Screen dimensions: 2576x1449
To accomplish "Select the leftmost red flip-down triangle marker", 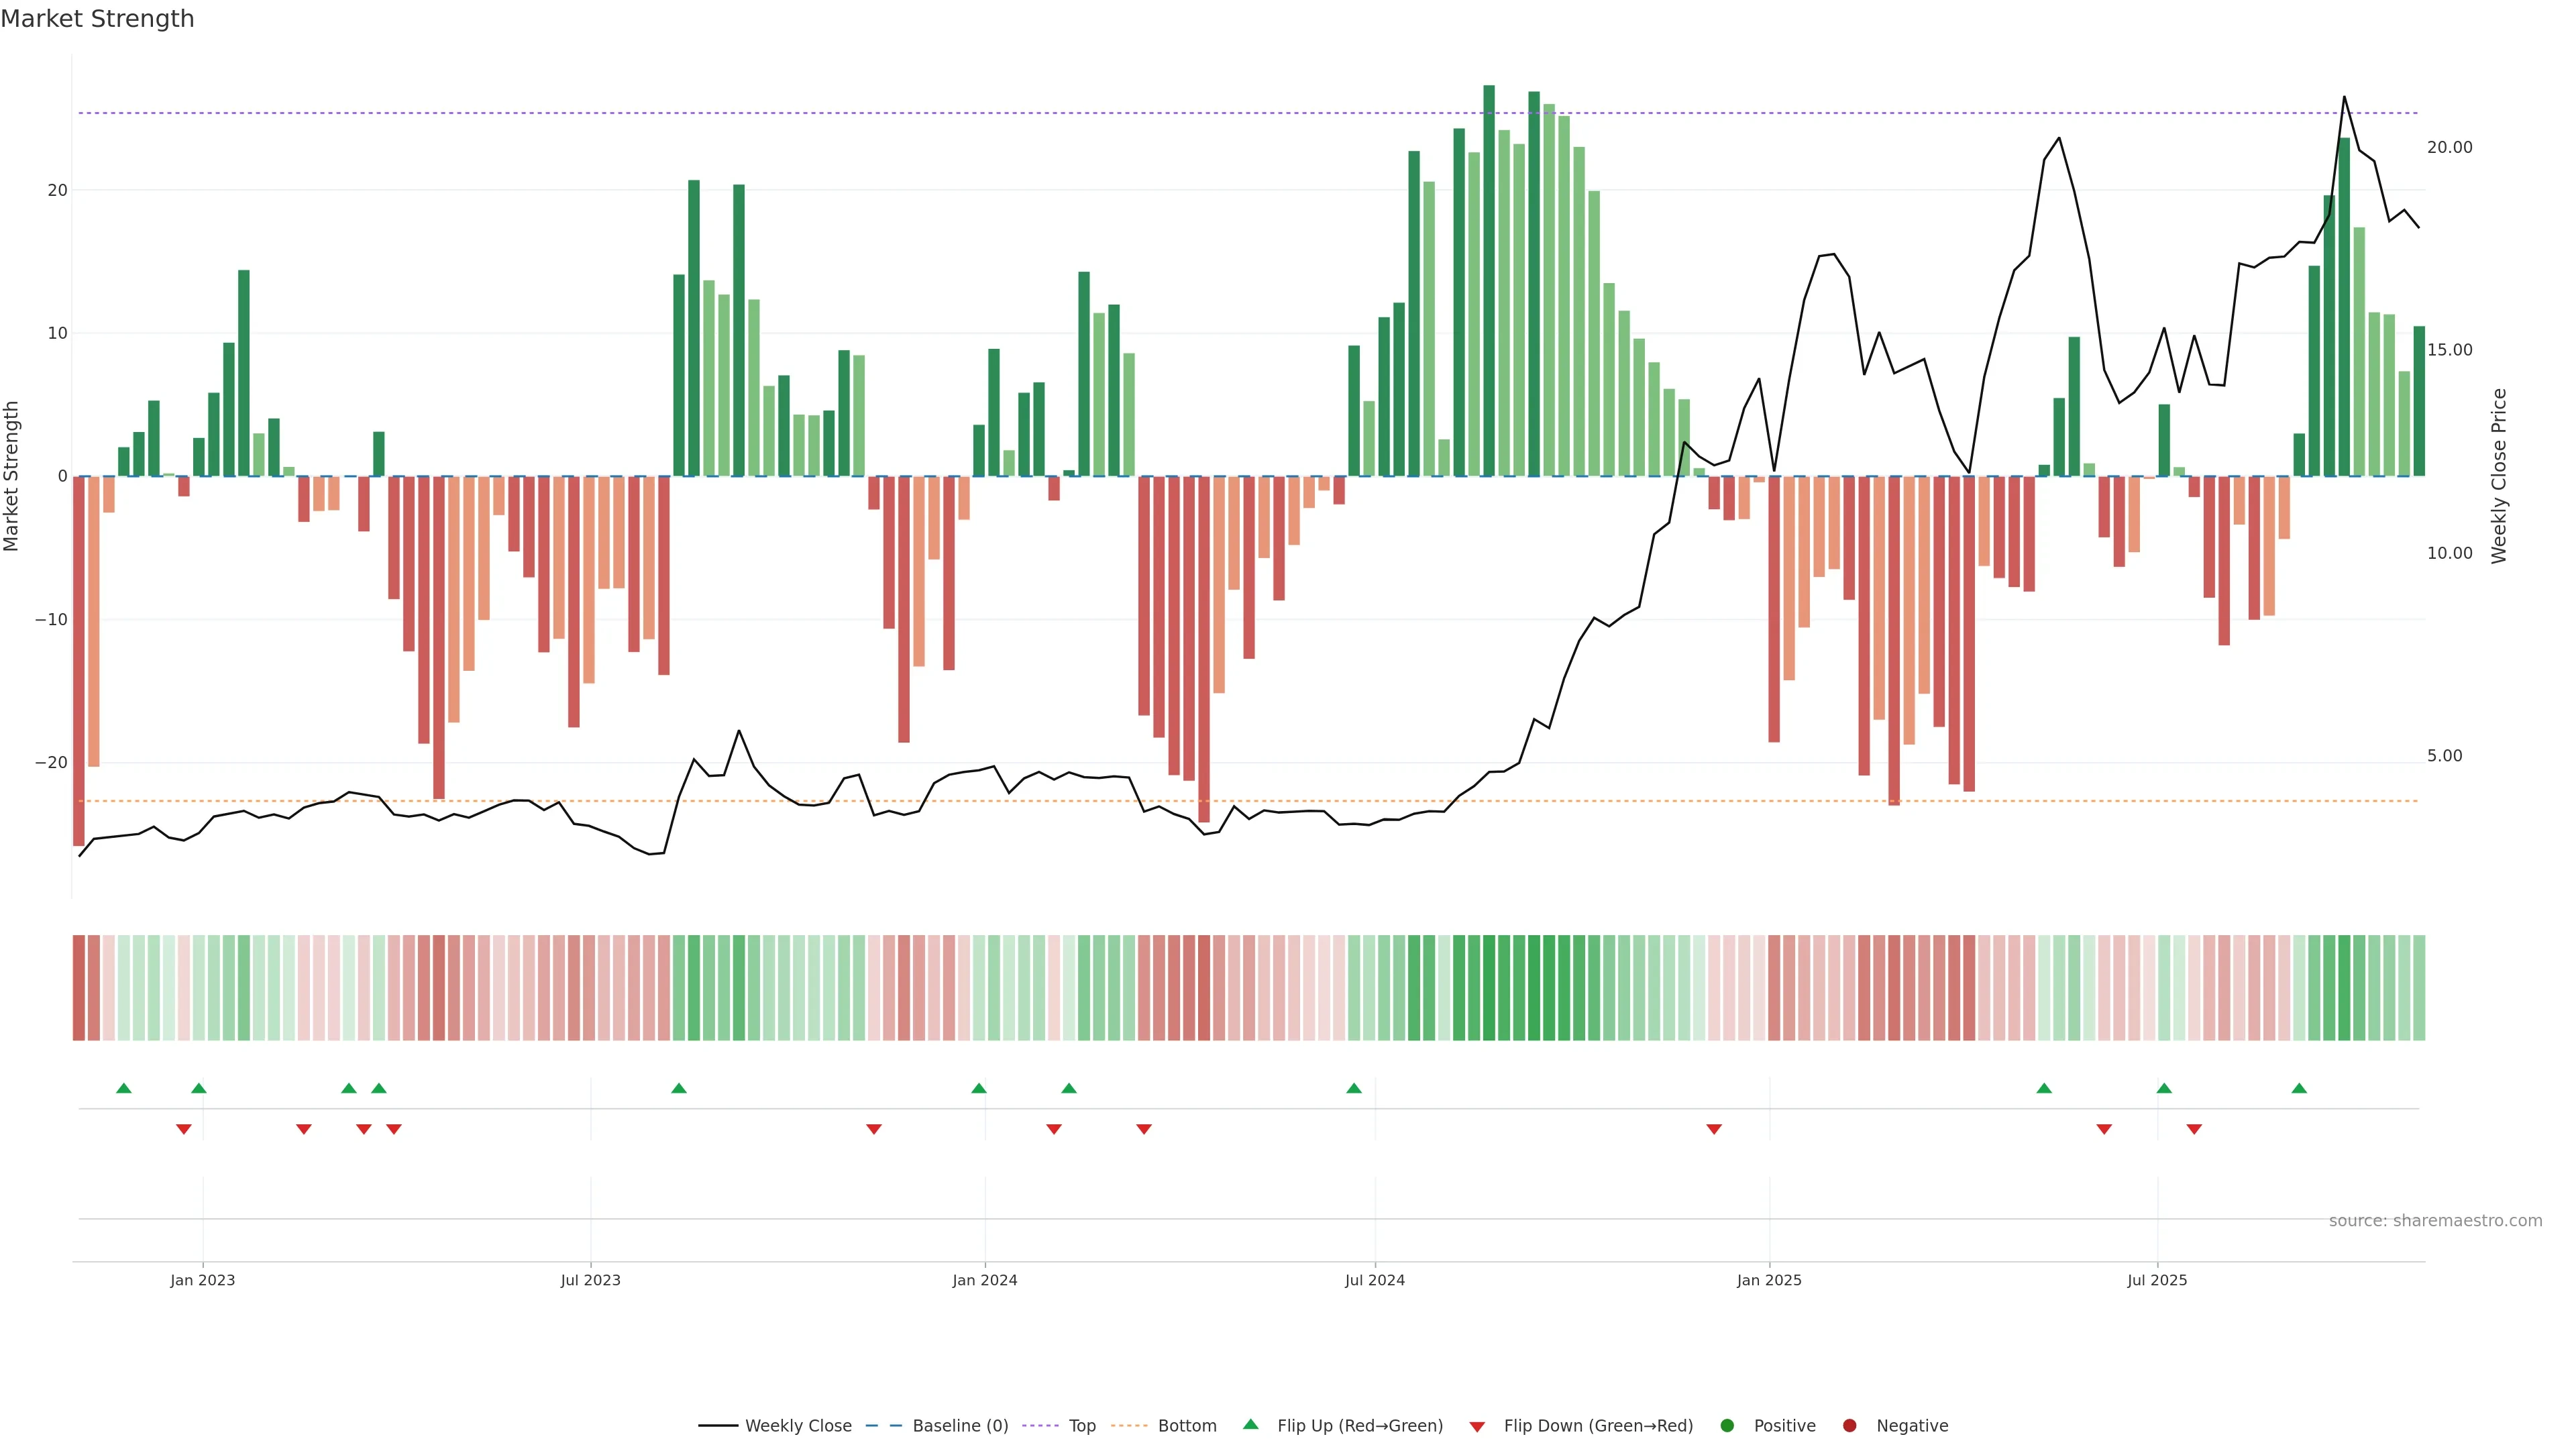I will pyautogui.click(x=184, y=1129).
